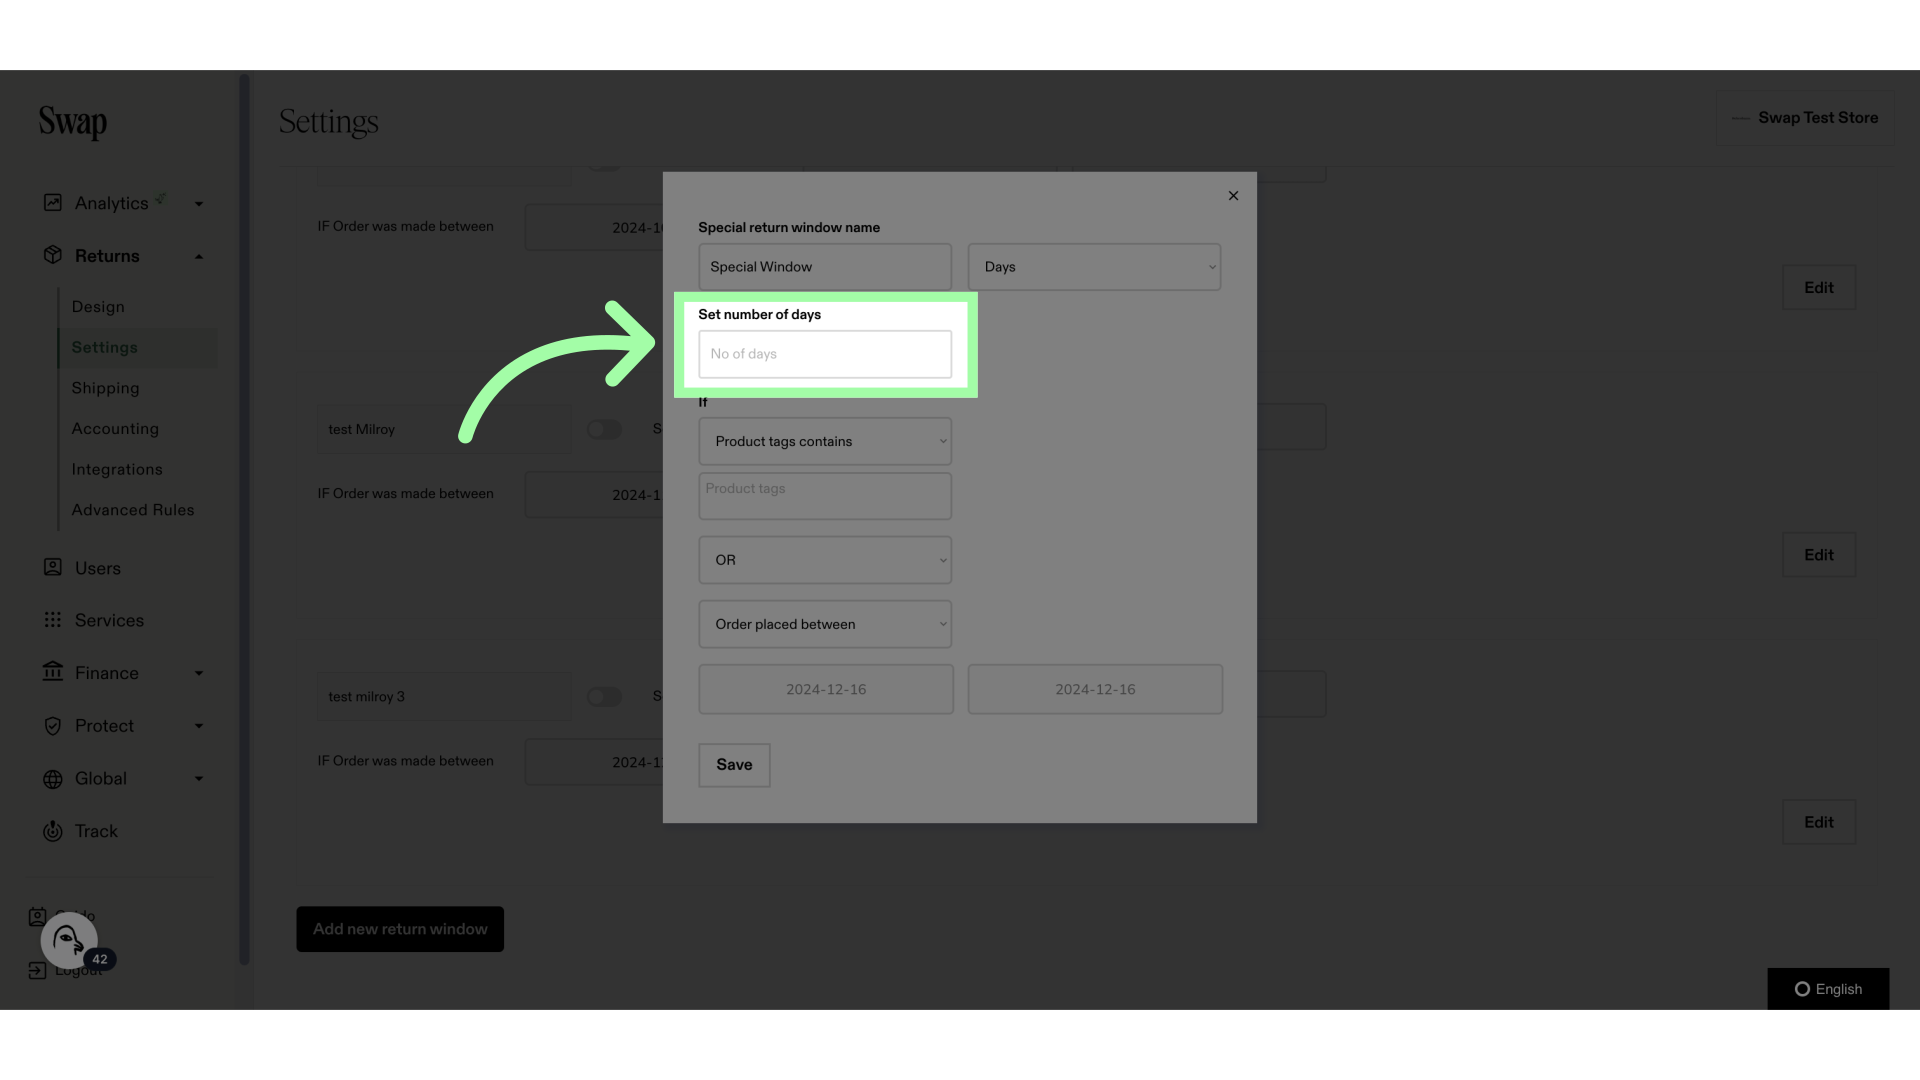
Task: Open the Order placed between dropdown
Action: click(825, 624)
